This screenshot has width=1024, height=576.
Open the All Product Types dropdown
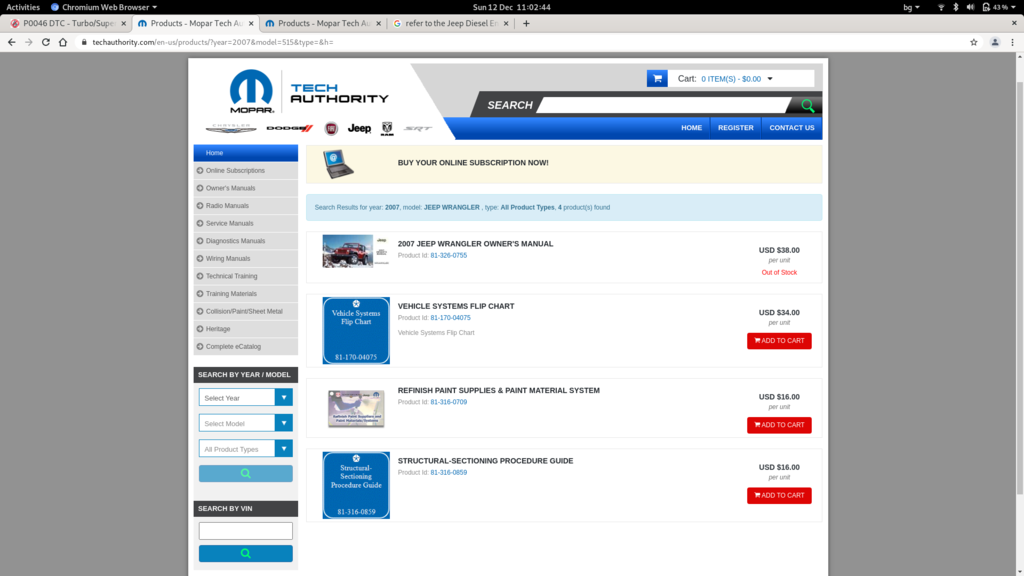coord(245,448)
